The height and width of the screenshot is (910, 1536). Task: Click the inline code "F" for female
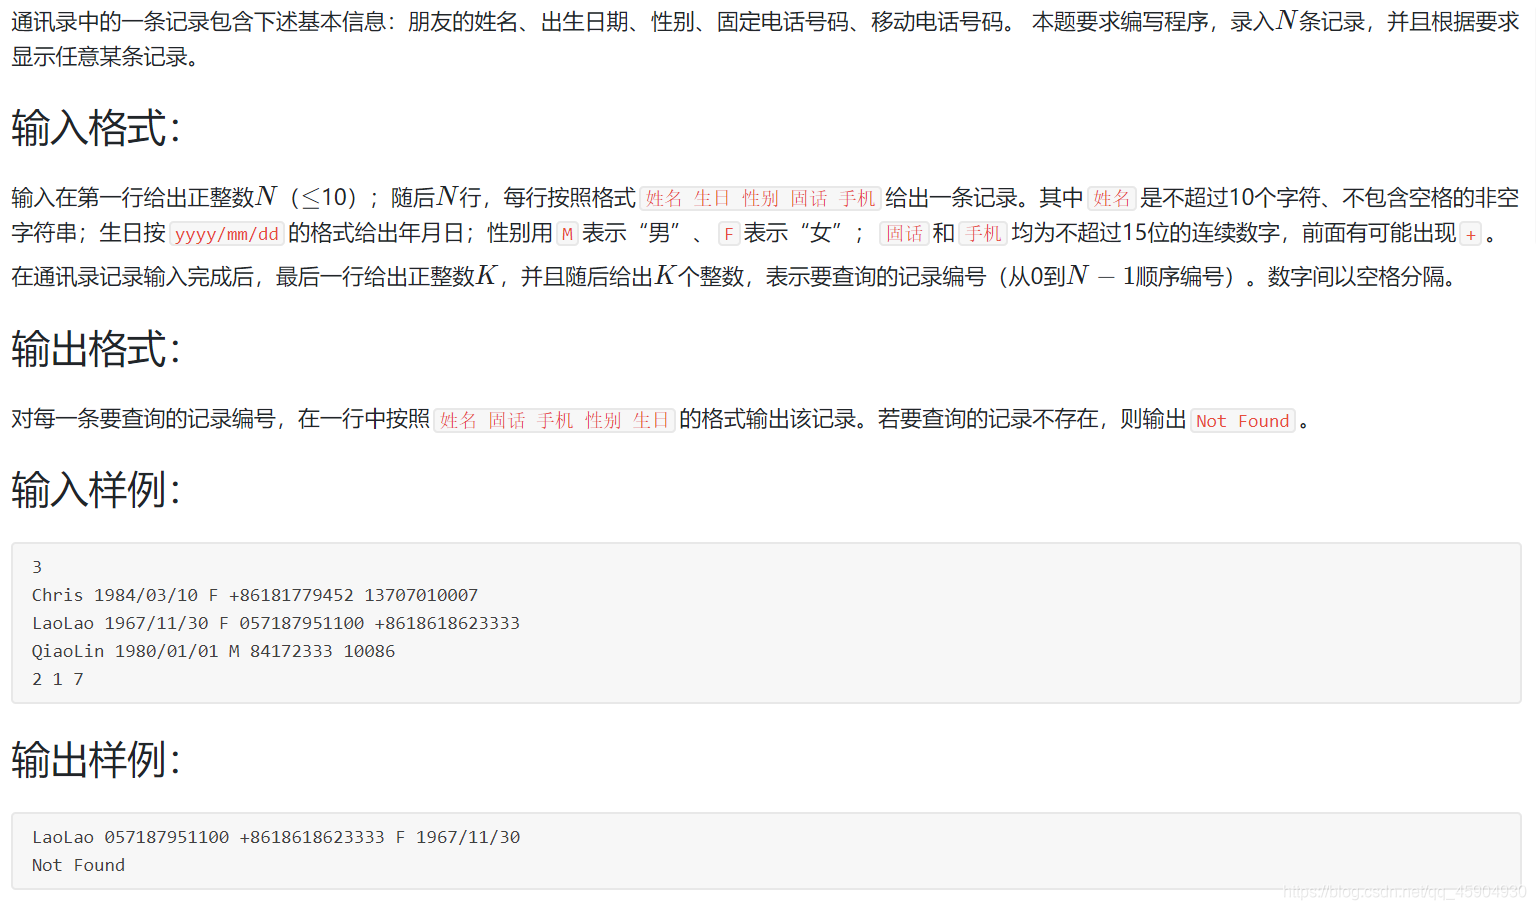click(729, 234)
